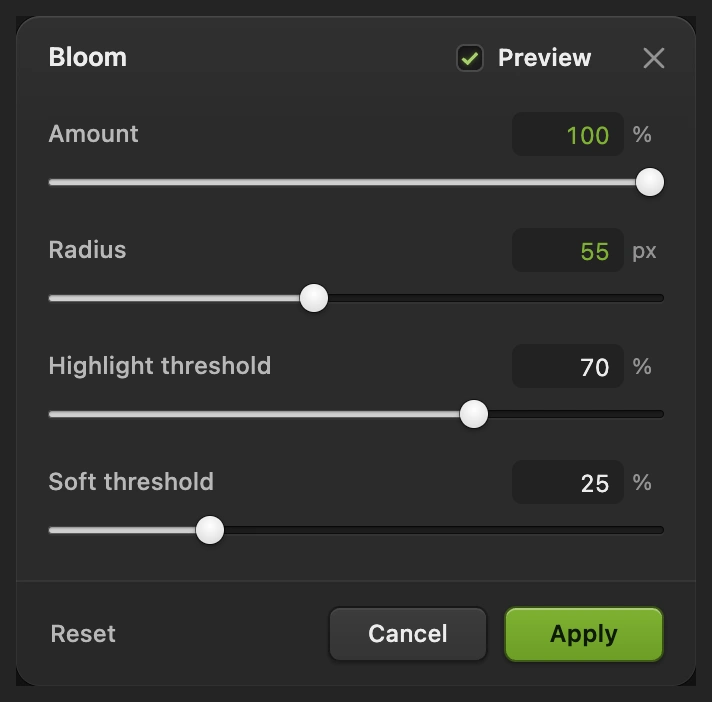
Task: Apply the Bloom effect
Action: click(x=584, y=634)
